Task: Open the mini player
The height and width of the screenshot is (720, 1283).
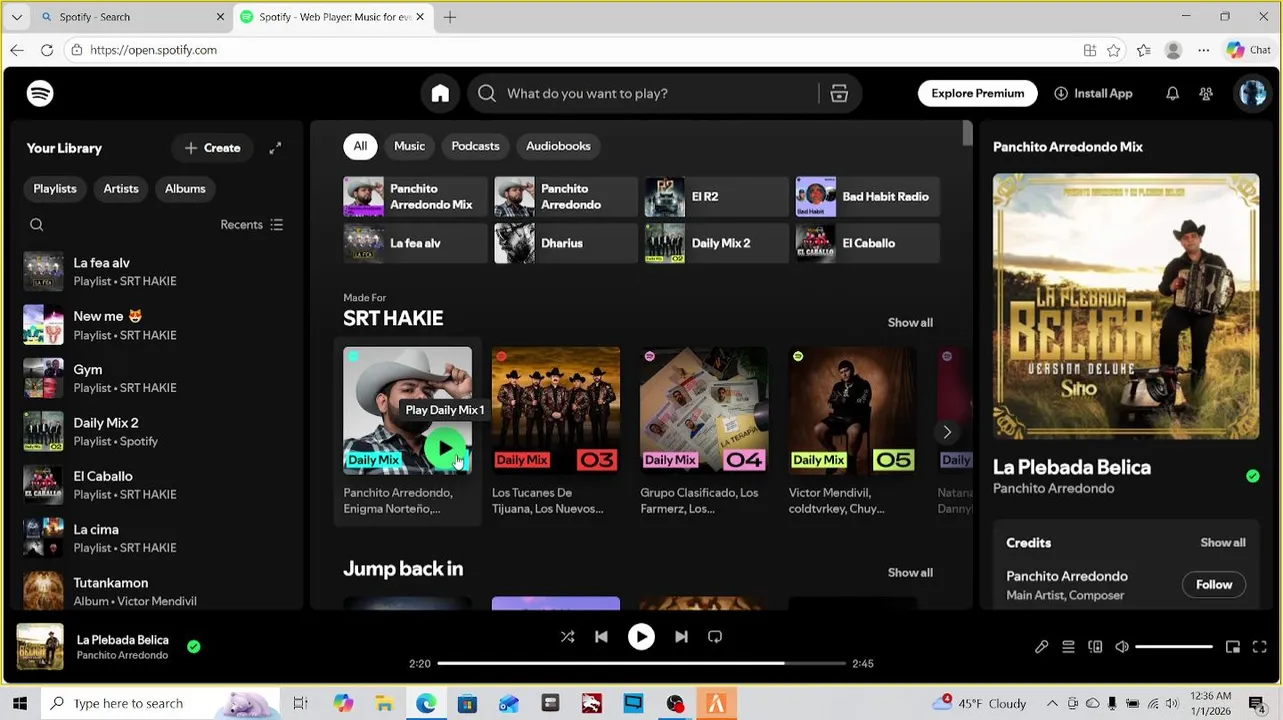Action: click(1233, 647)
